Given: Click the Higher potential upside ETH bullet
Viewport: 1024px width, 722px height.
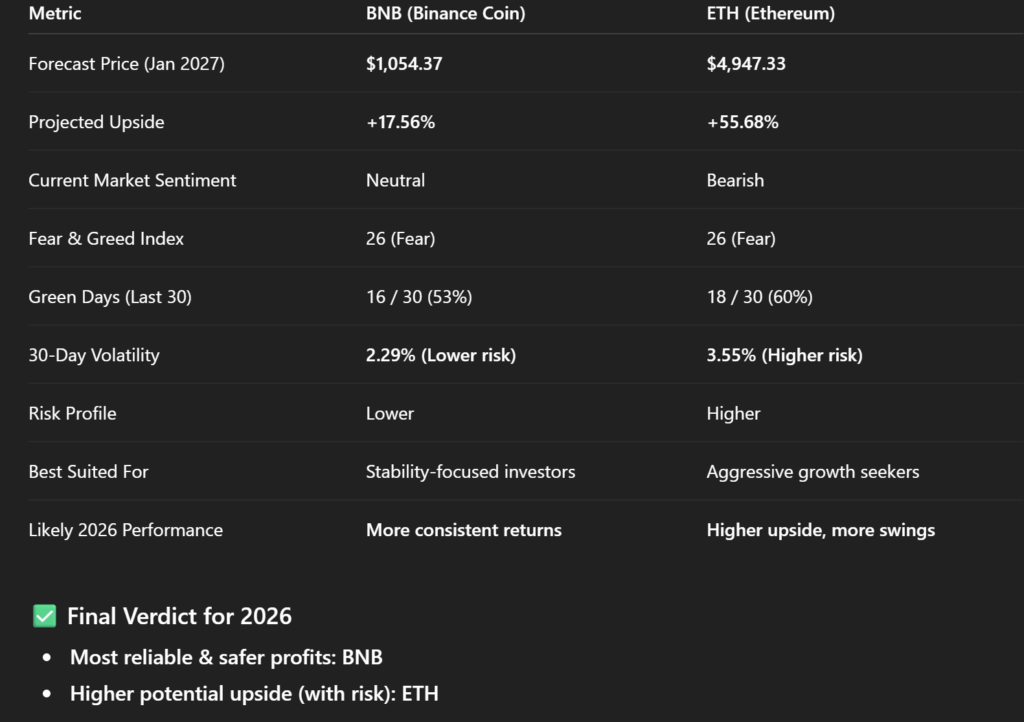Looking at the screenshot, I should [x=254, y=693].
